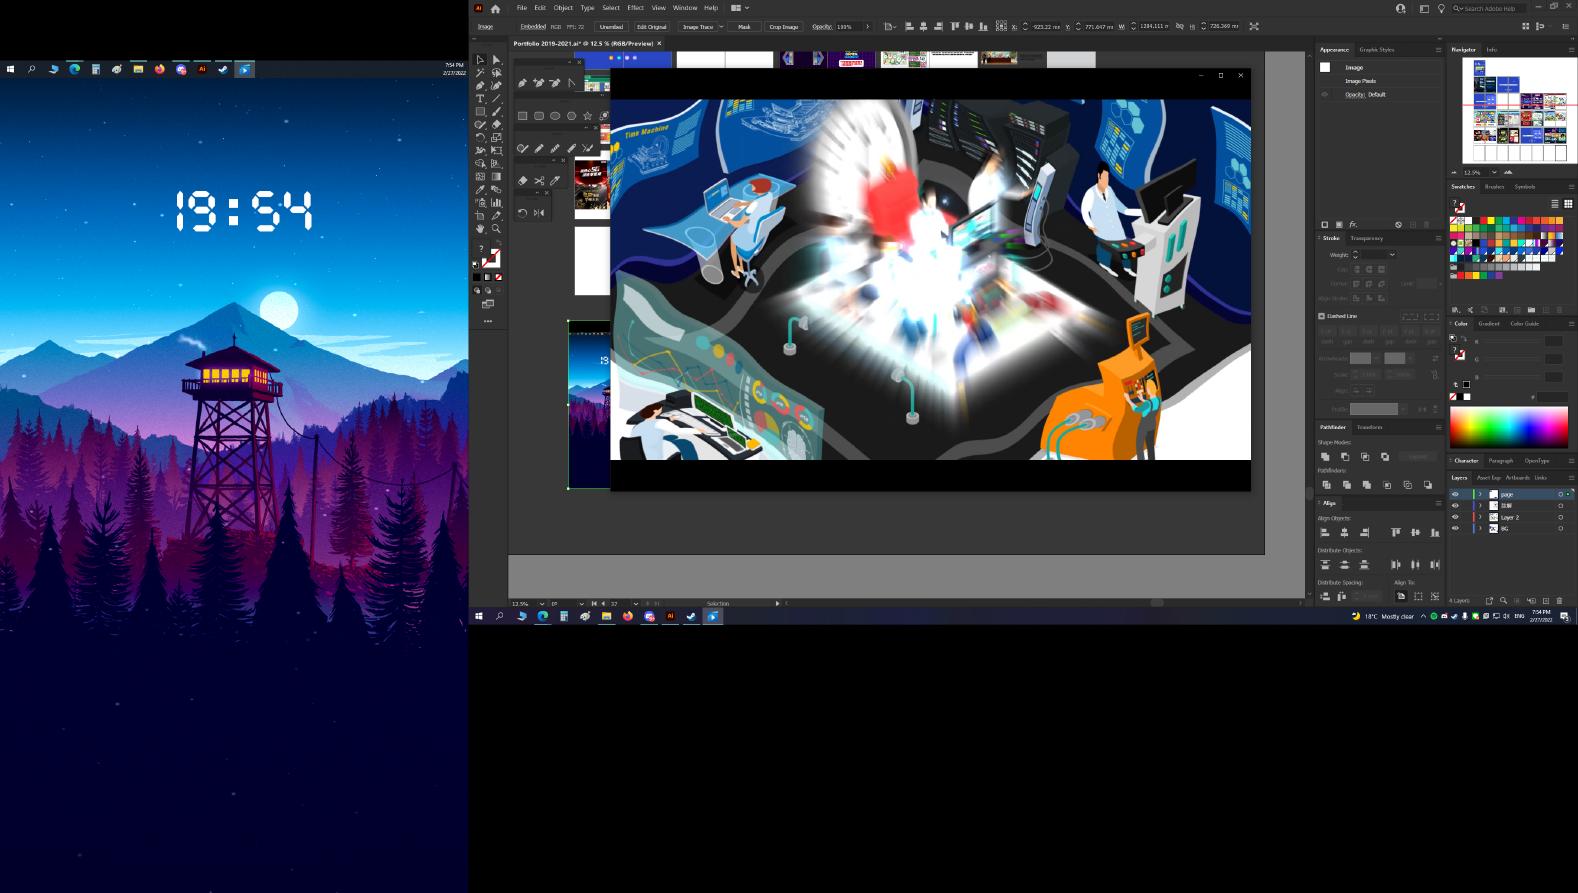Open the Layers panel options menu
This screenshot has width=1578, height=893.
click(x=1570, y=478)
